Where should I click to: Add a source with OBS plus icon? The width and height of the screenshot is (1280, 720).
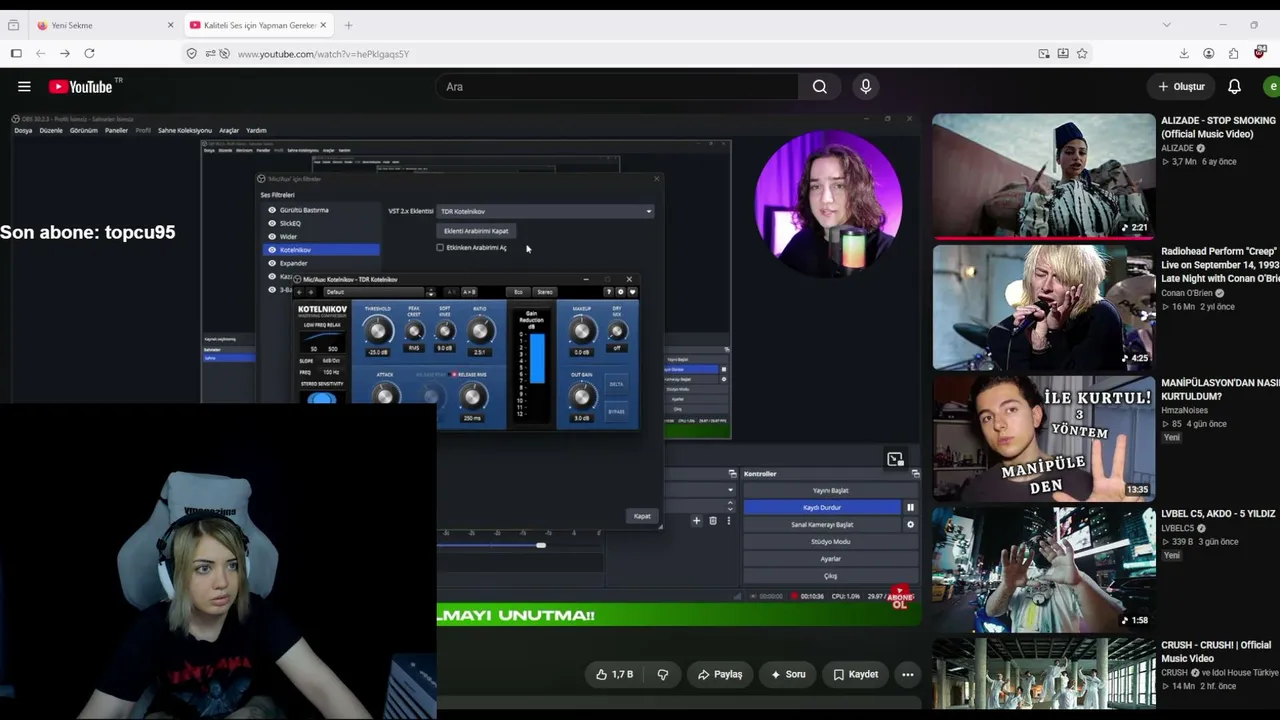[x=697, y=520]
